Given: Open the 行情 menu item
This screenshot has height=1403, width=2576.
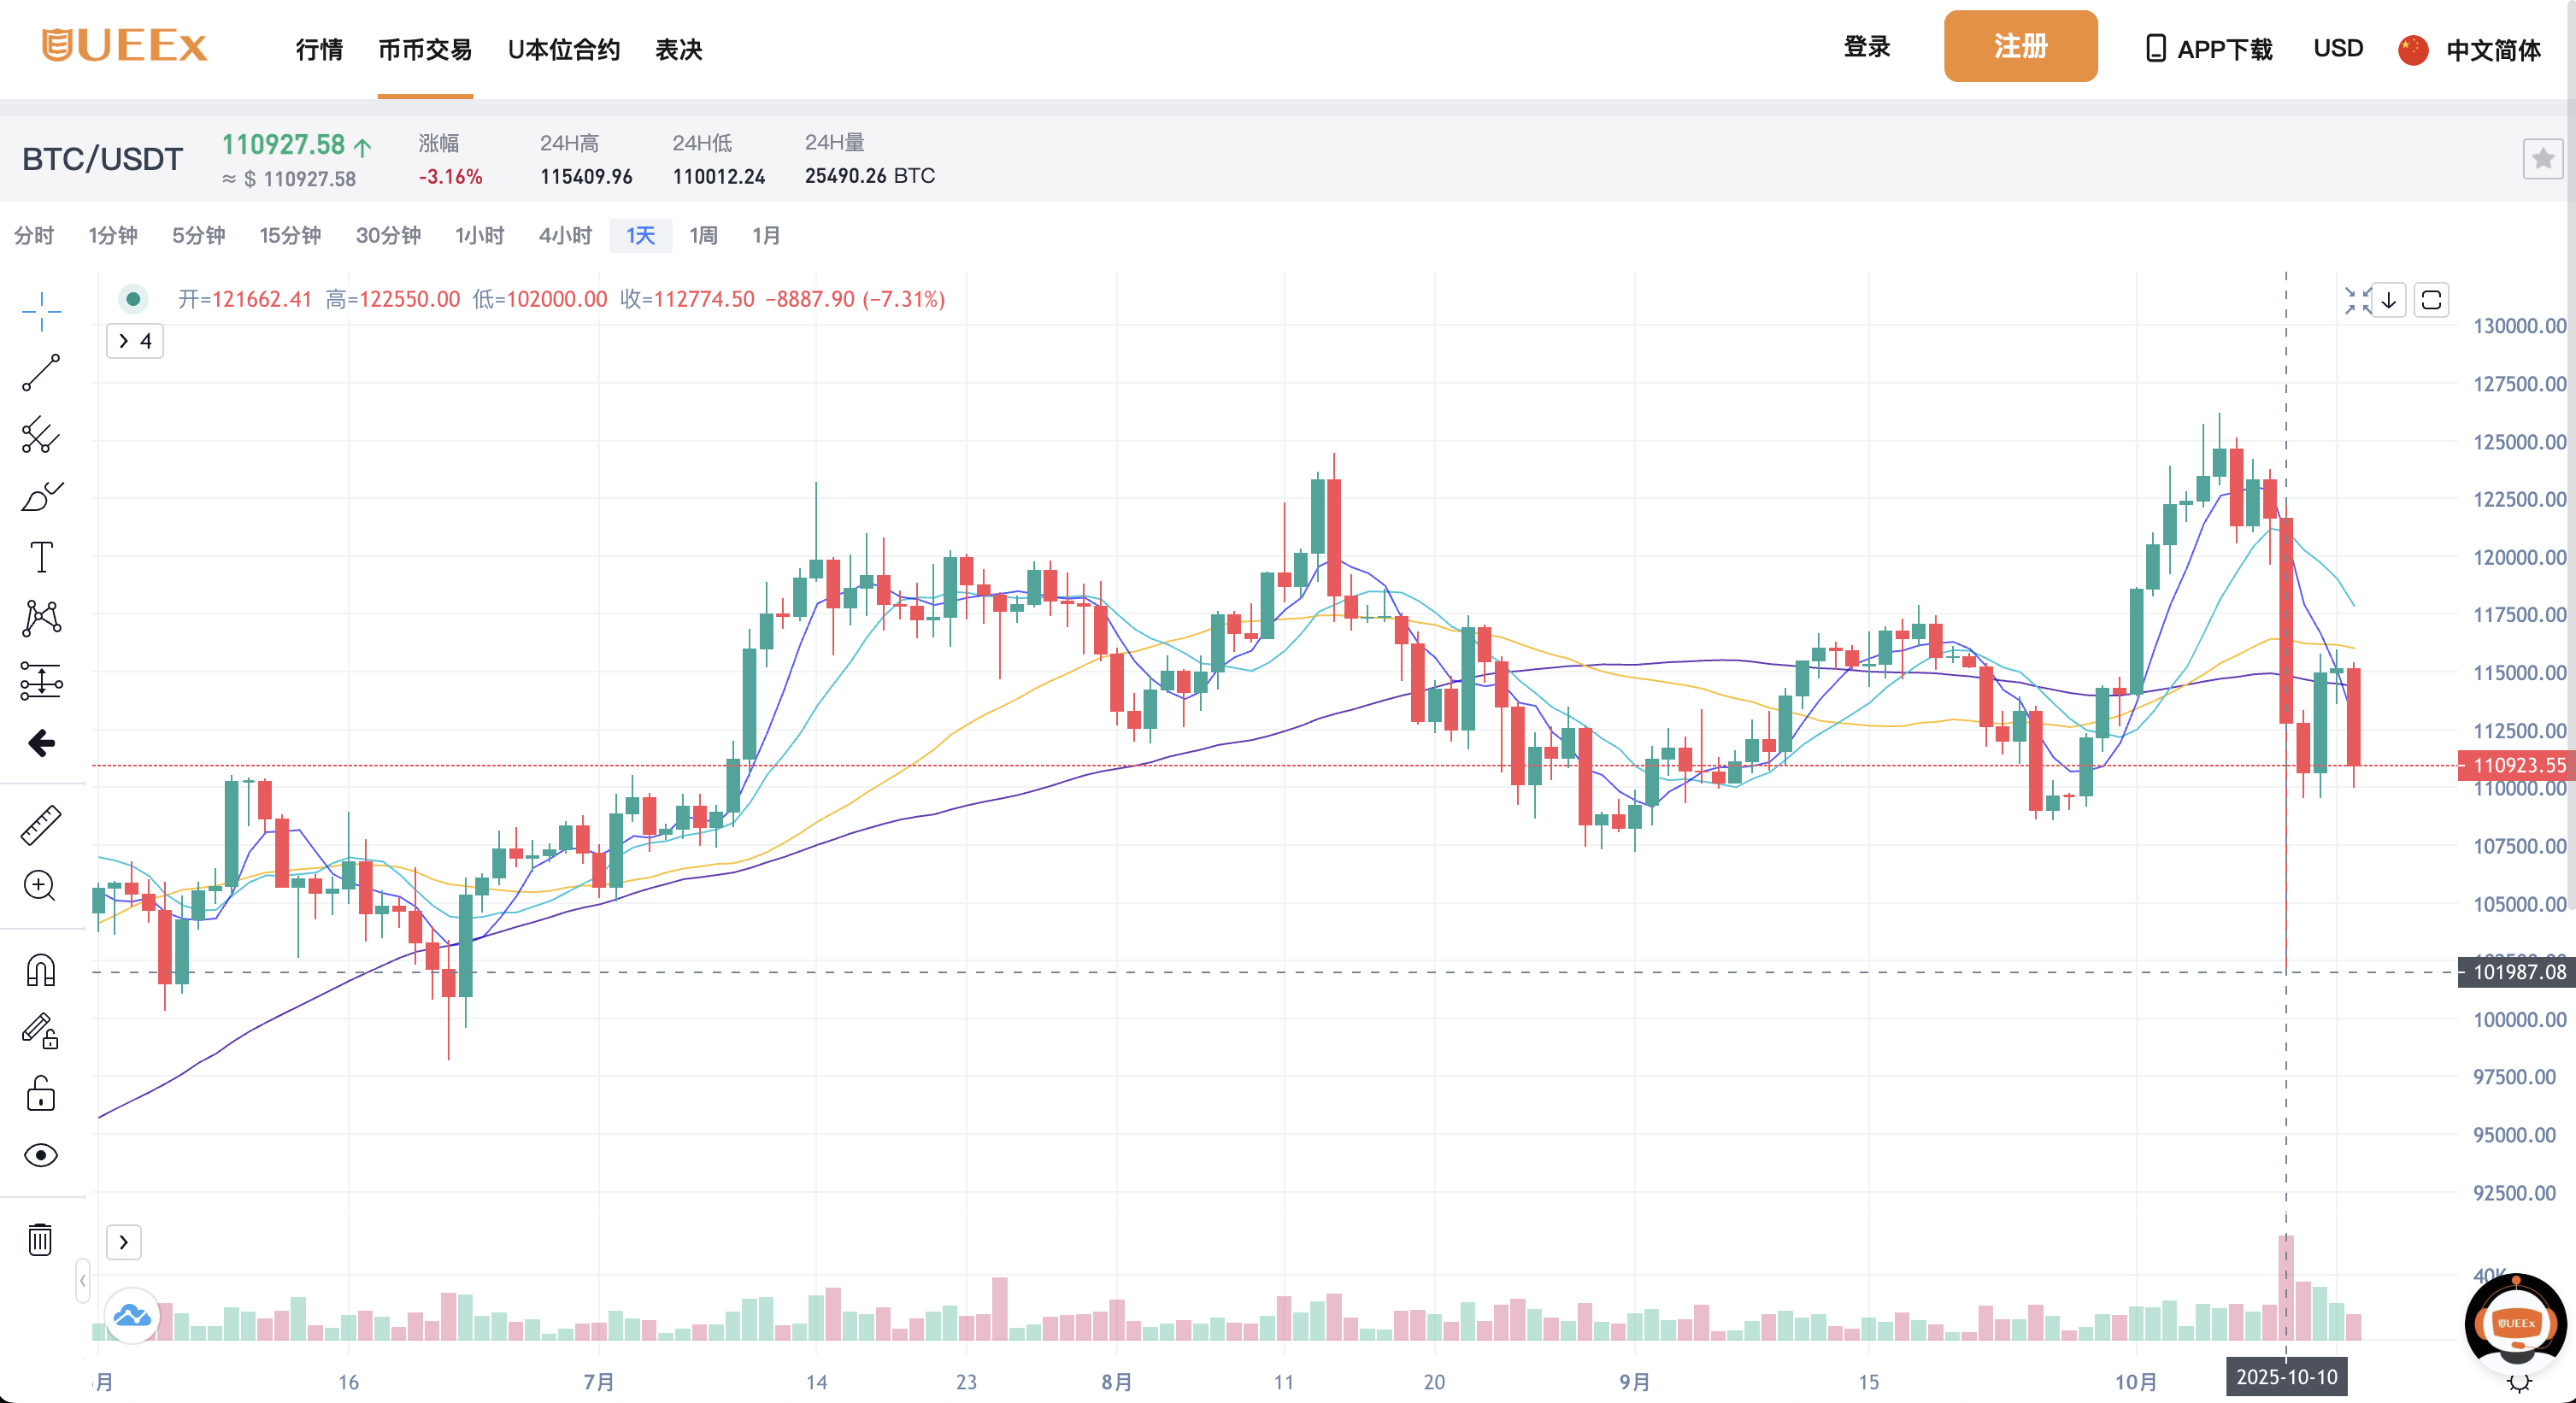Looking at the screenshot, I should pos(318,49).
